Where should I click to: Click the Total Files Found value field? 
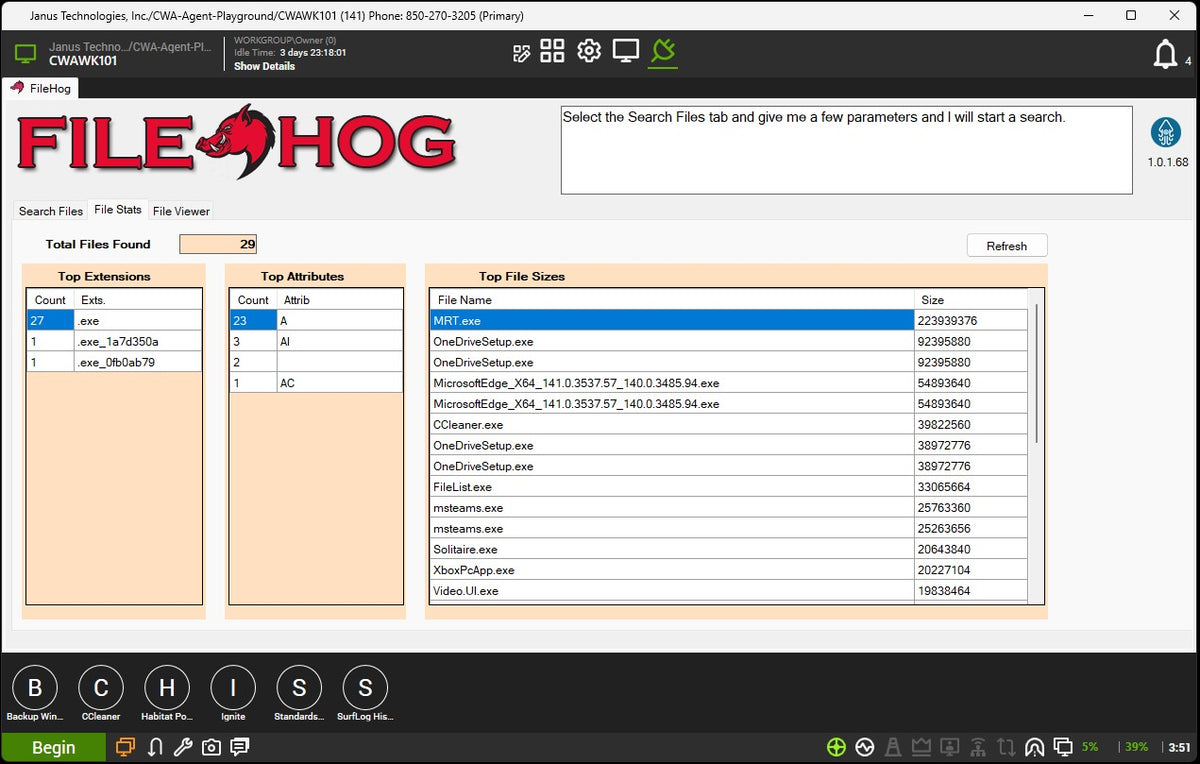coord(219,244)
